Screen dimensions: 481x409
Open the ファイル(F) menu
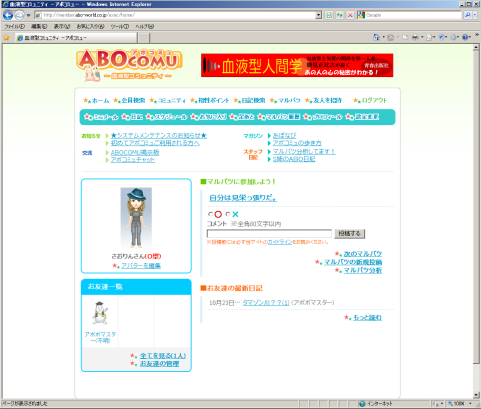tap(14, 26)
